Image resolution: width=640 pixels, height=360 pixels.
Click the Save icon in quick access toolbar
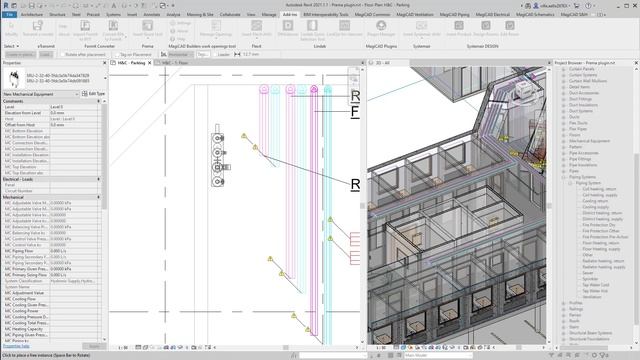click(31, 6)
